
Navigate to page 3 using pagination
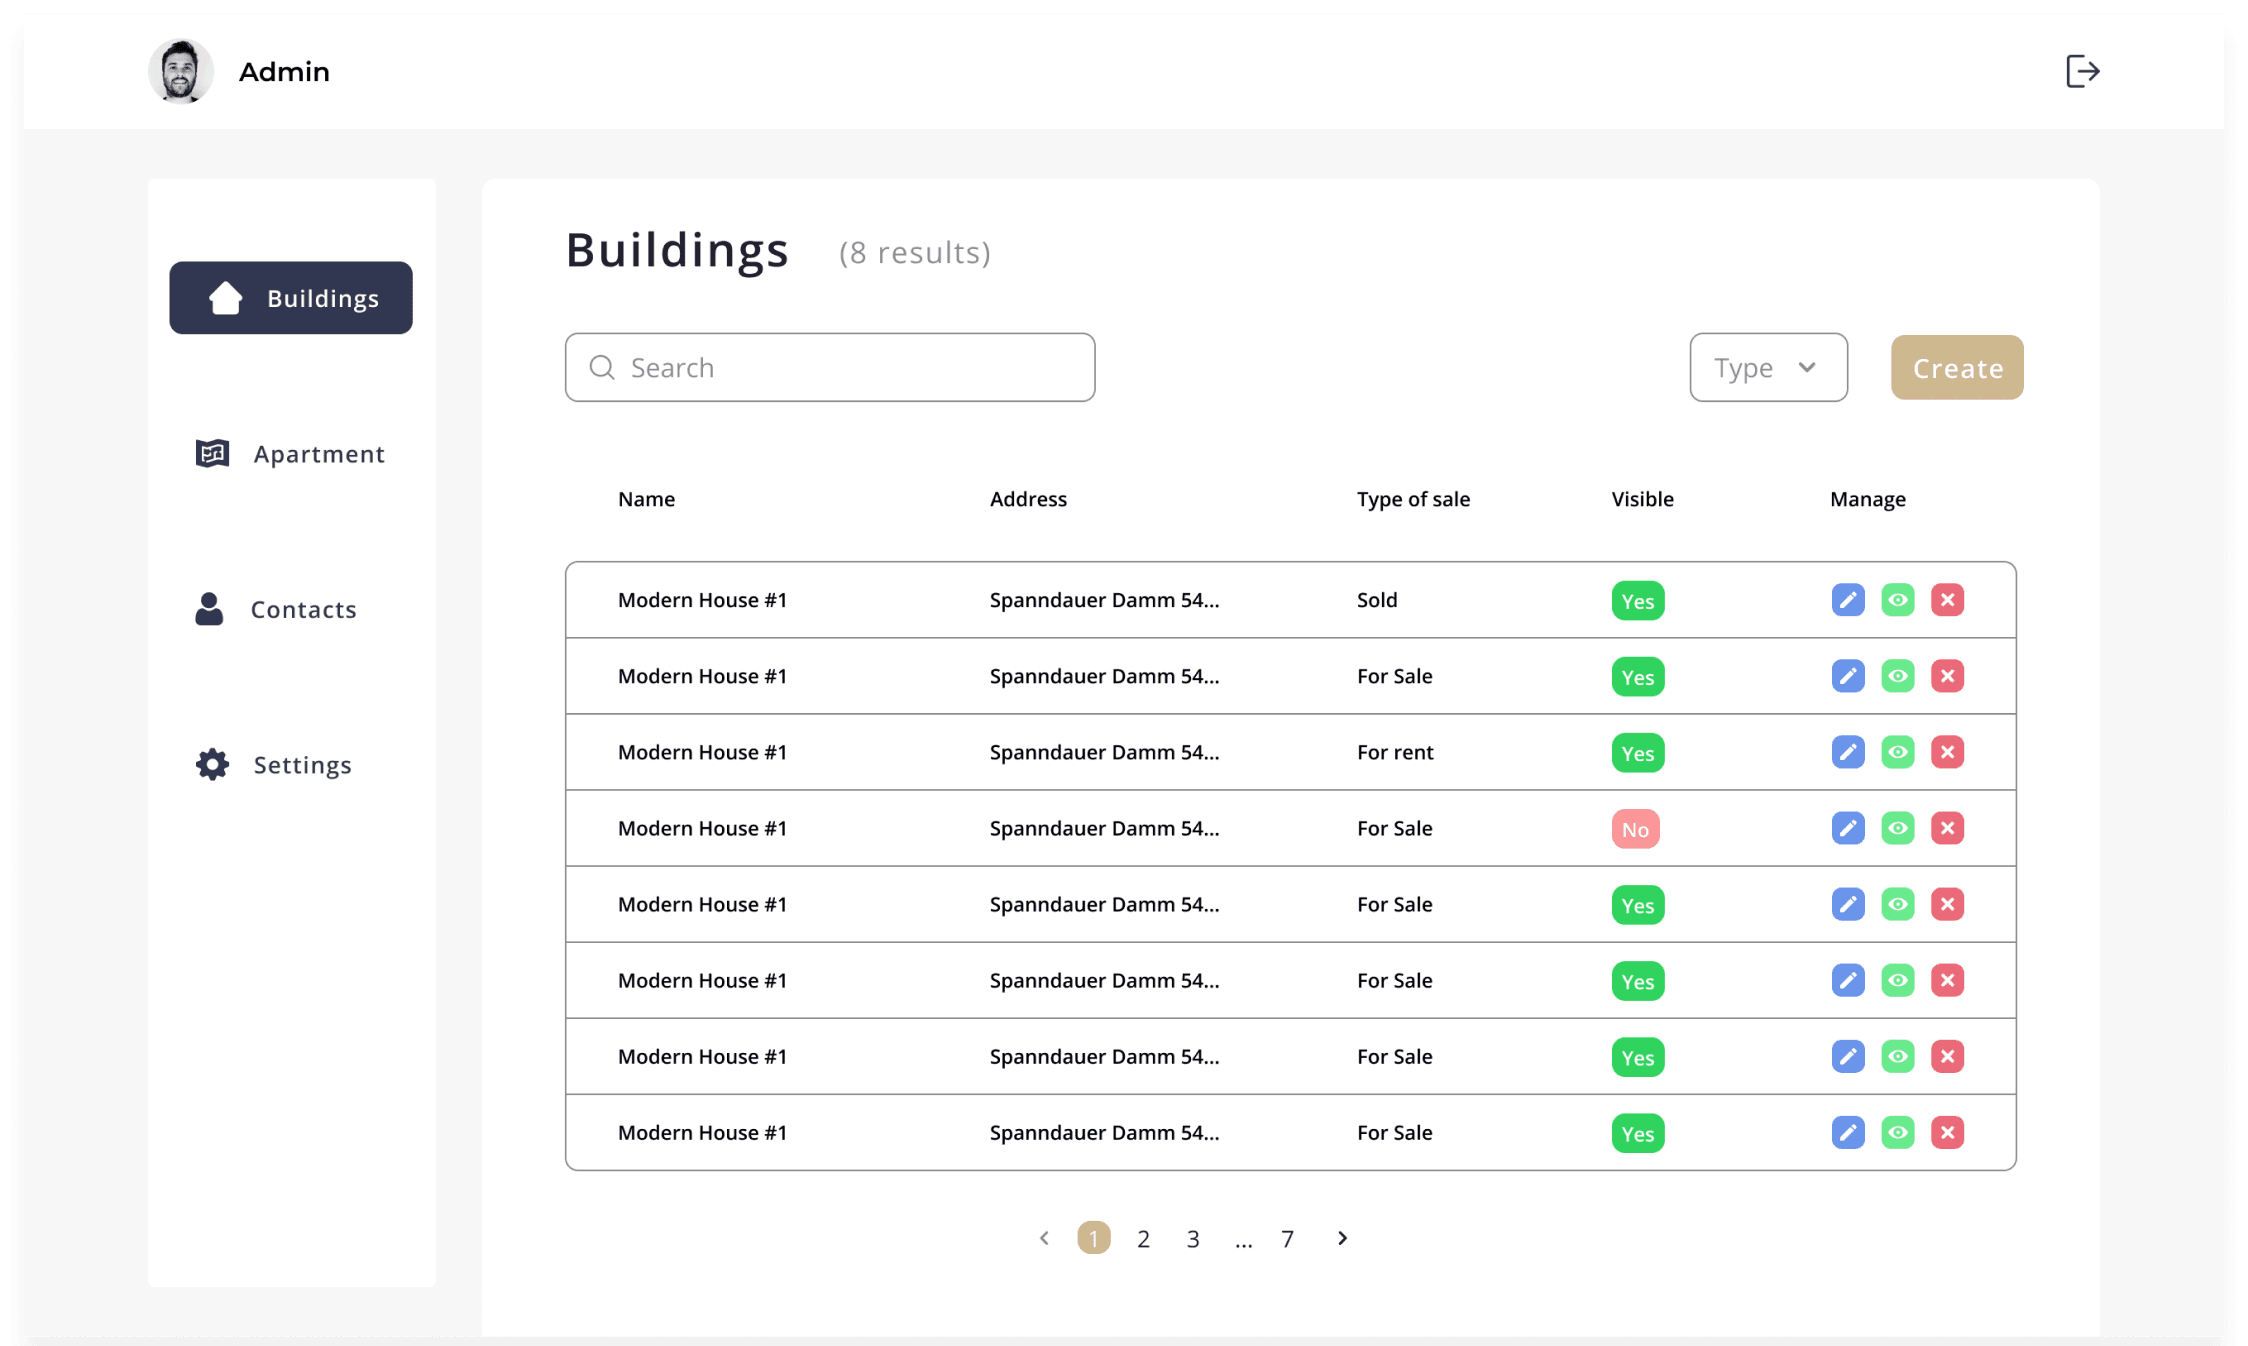coord(1192,1235)
